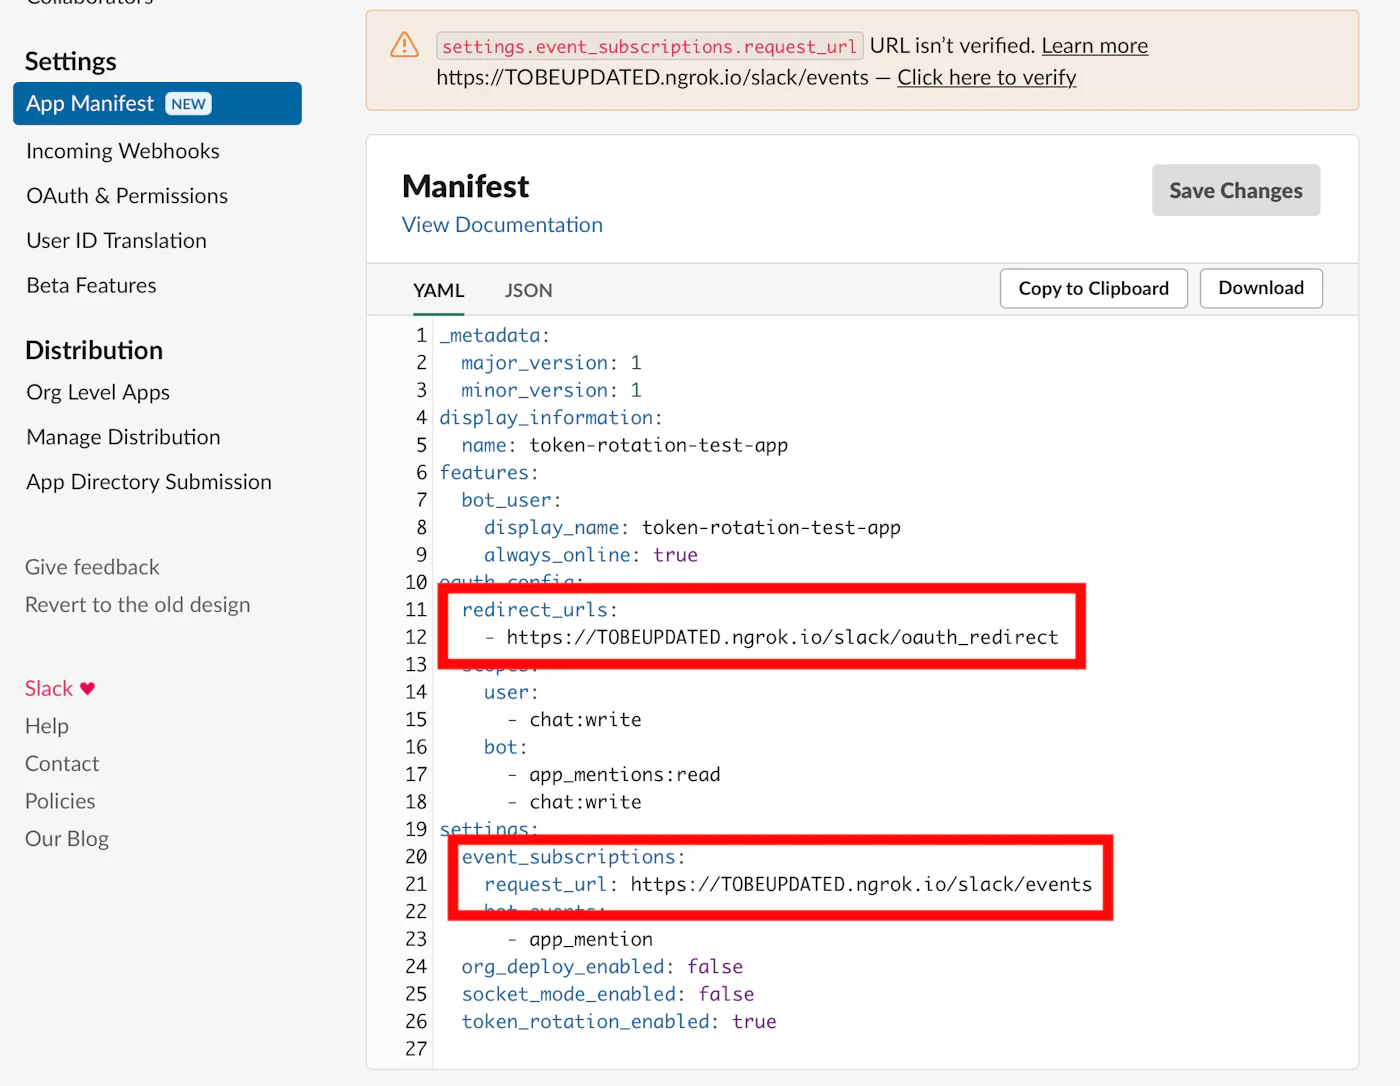
Task: Click display_name: token-rotation-test-app line
Action: click(x=692, y=528)
